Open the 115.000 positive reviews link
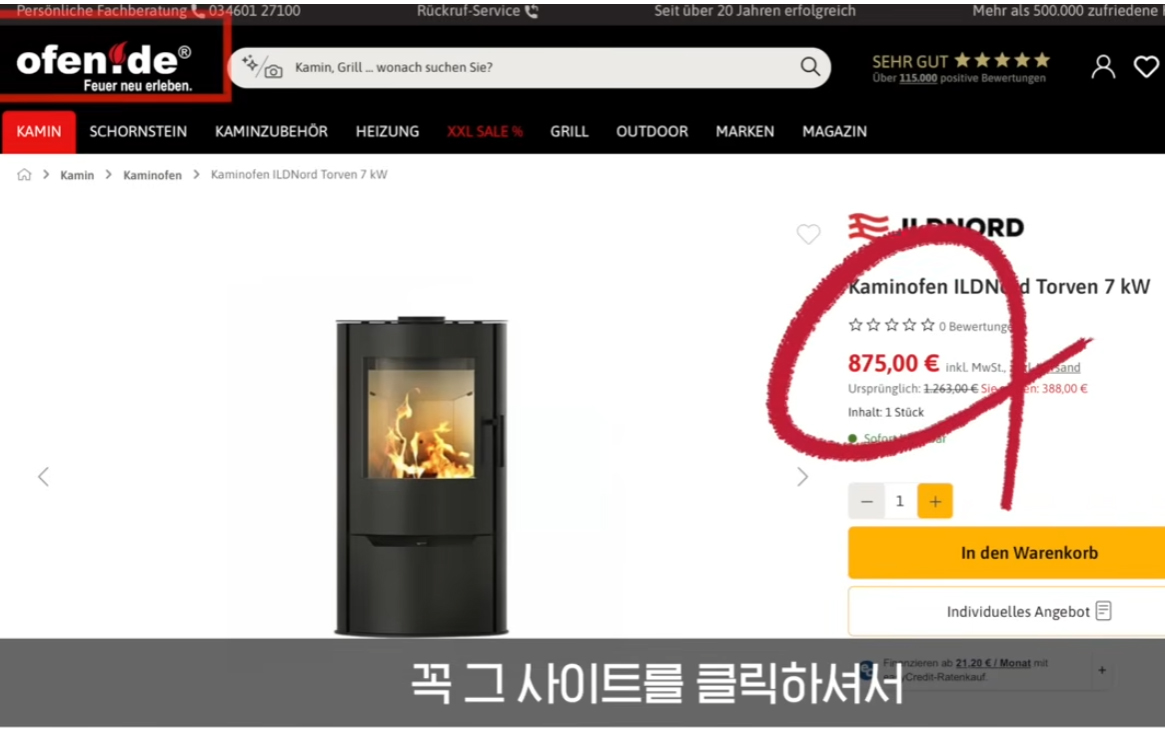This screenshot has height=729, width=1165. [x=918, y=78]
